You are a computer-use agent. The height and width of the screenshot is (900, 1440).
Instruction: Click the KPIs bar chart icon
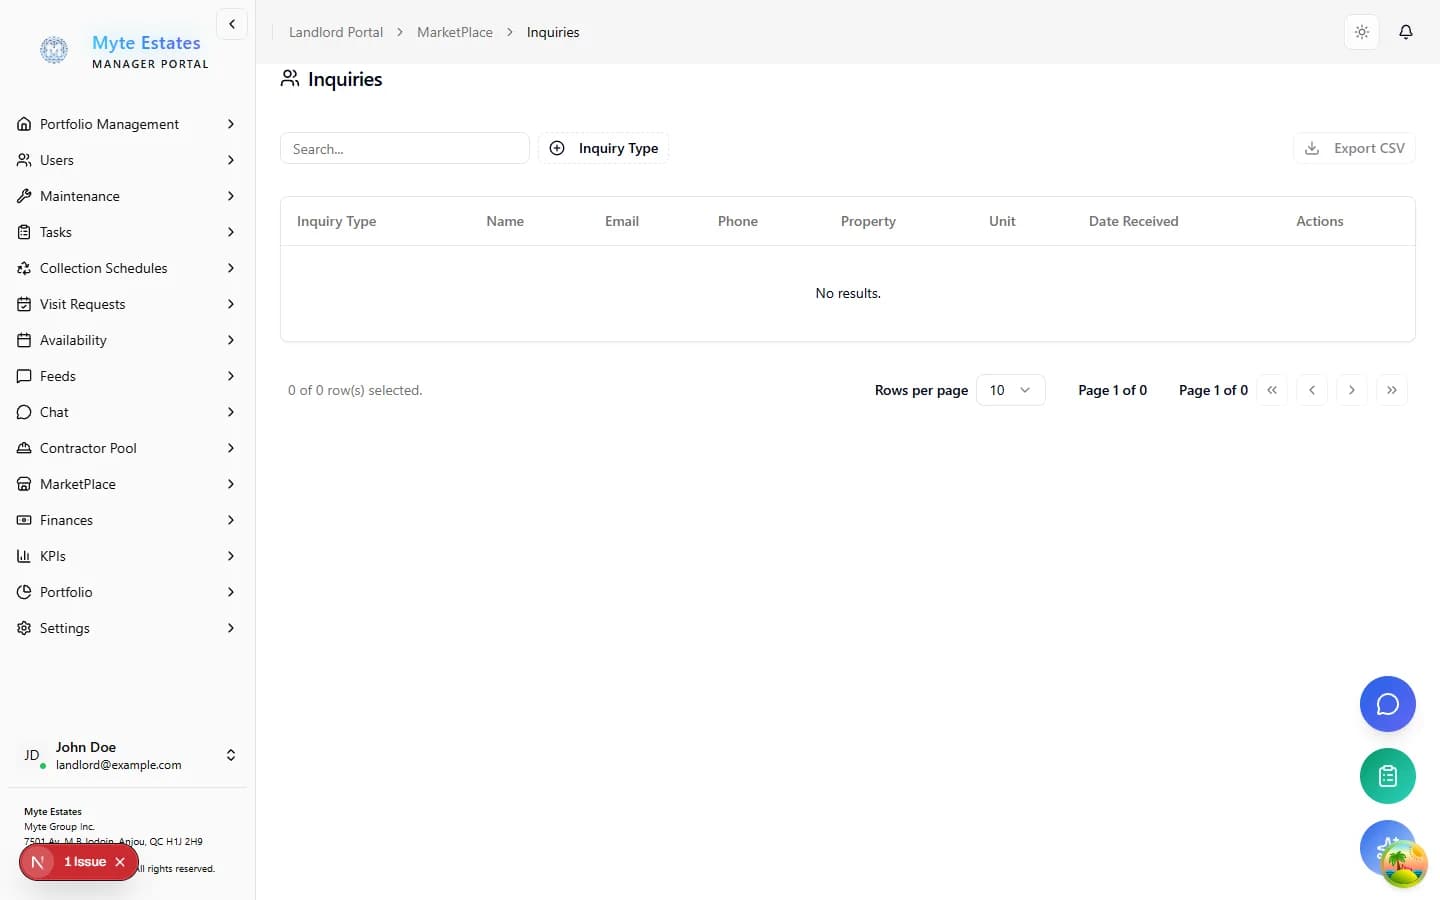coord(24,556)
